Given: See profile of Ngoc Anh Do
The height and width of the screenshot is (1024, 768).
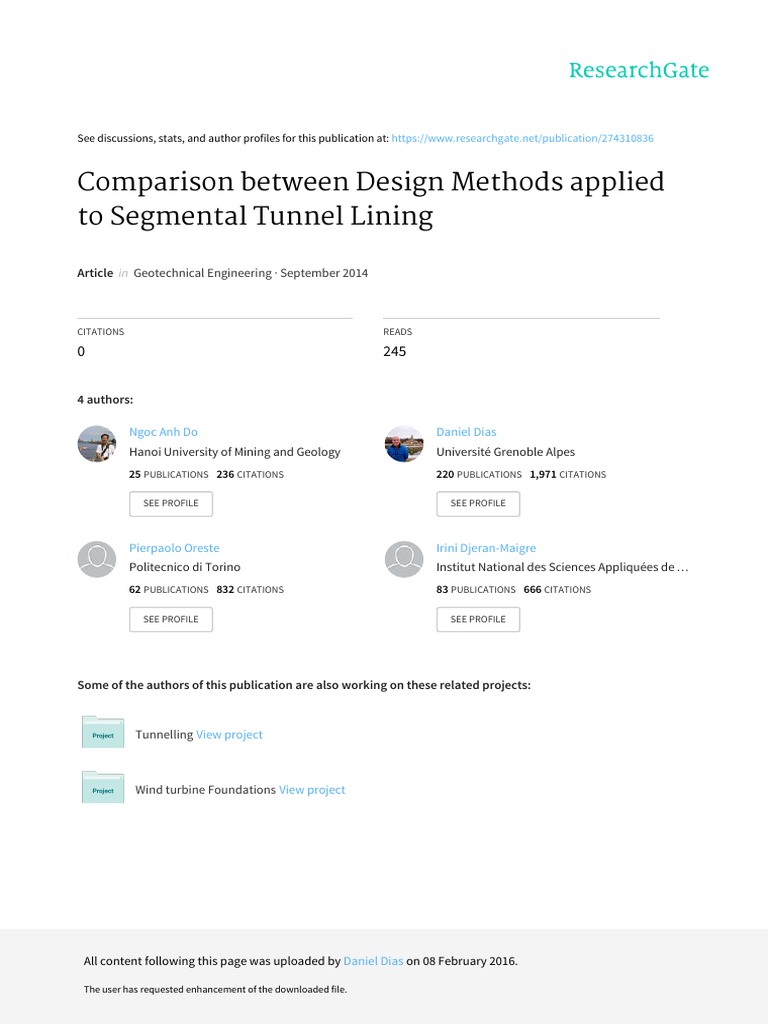Looking at the screenshot, I should click(171, 504).
